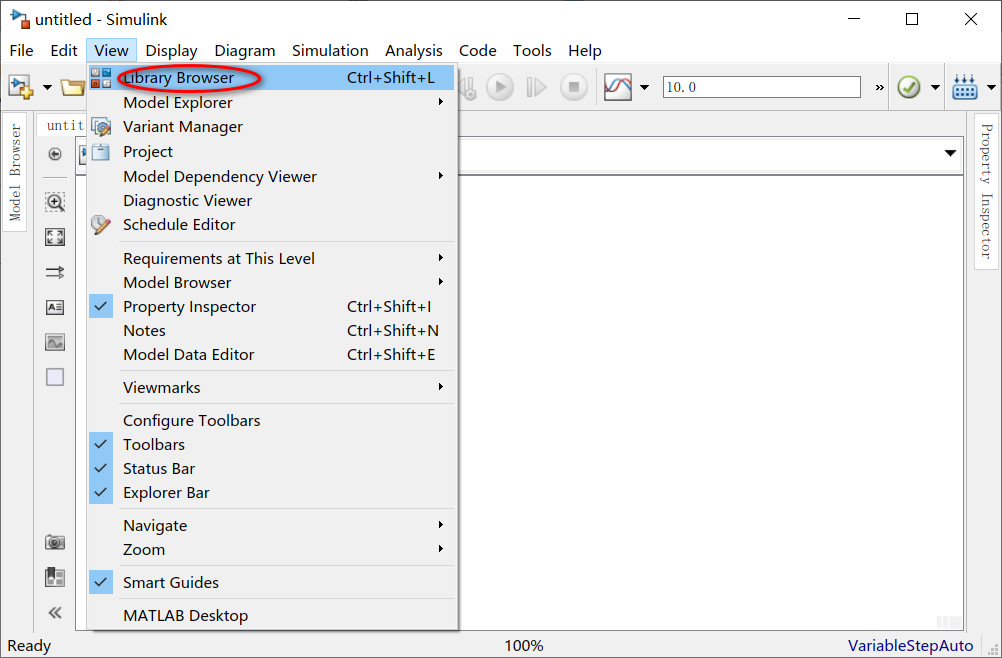Select the Annotation tool in the sidebar

[x=55, y=307]
